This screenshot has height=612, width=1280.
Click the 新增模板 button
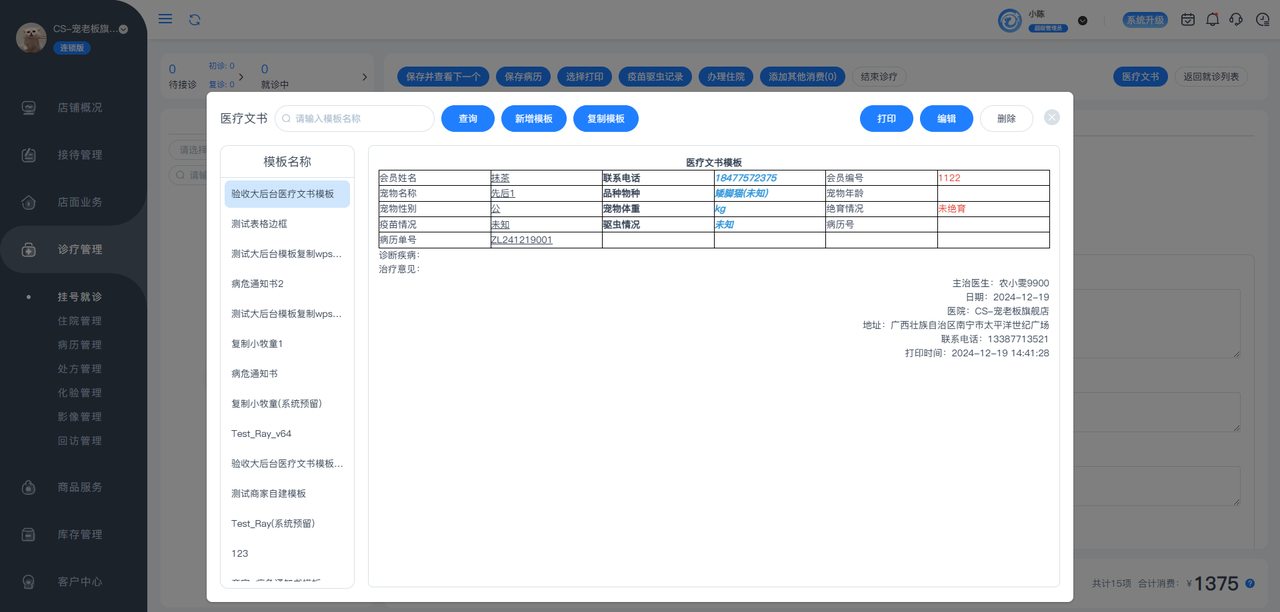[x=533, y=119]
